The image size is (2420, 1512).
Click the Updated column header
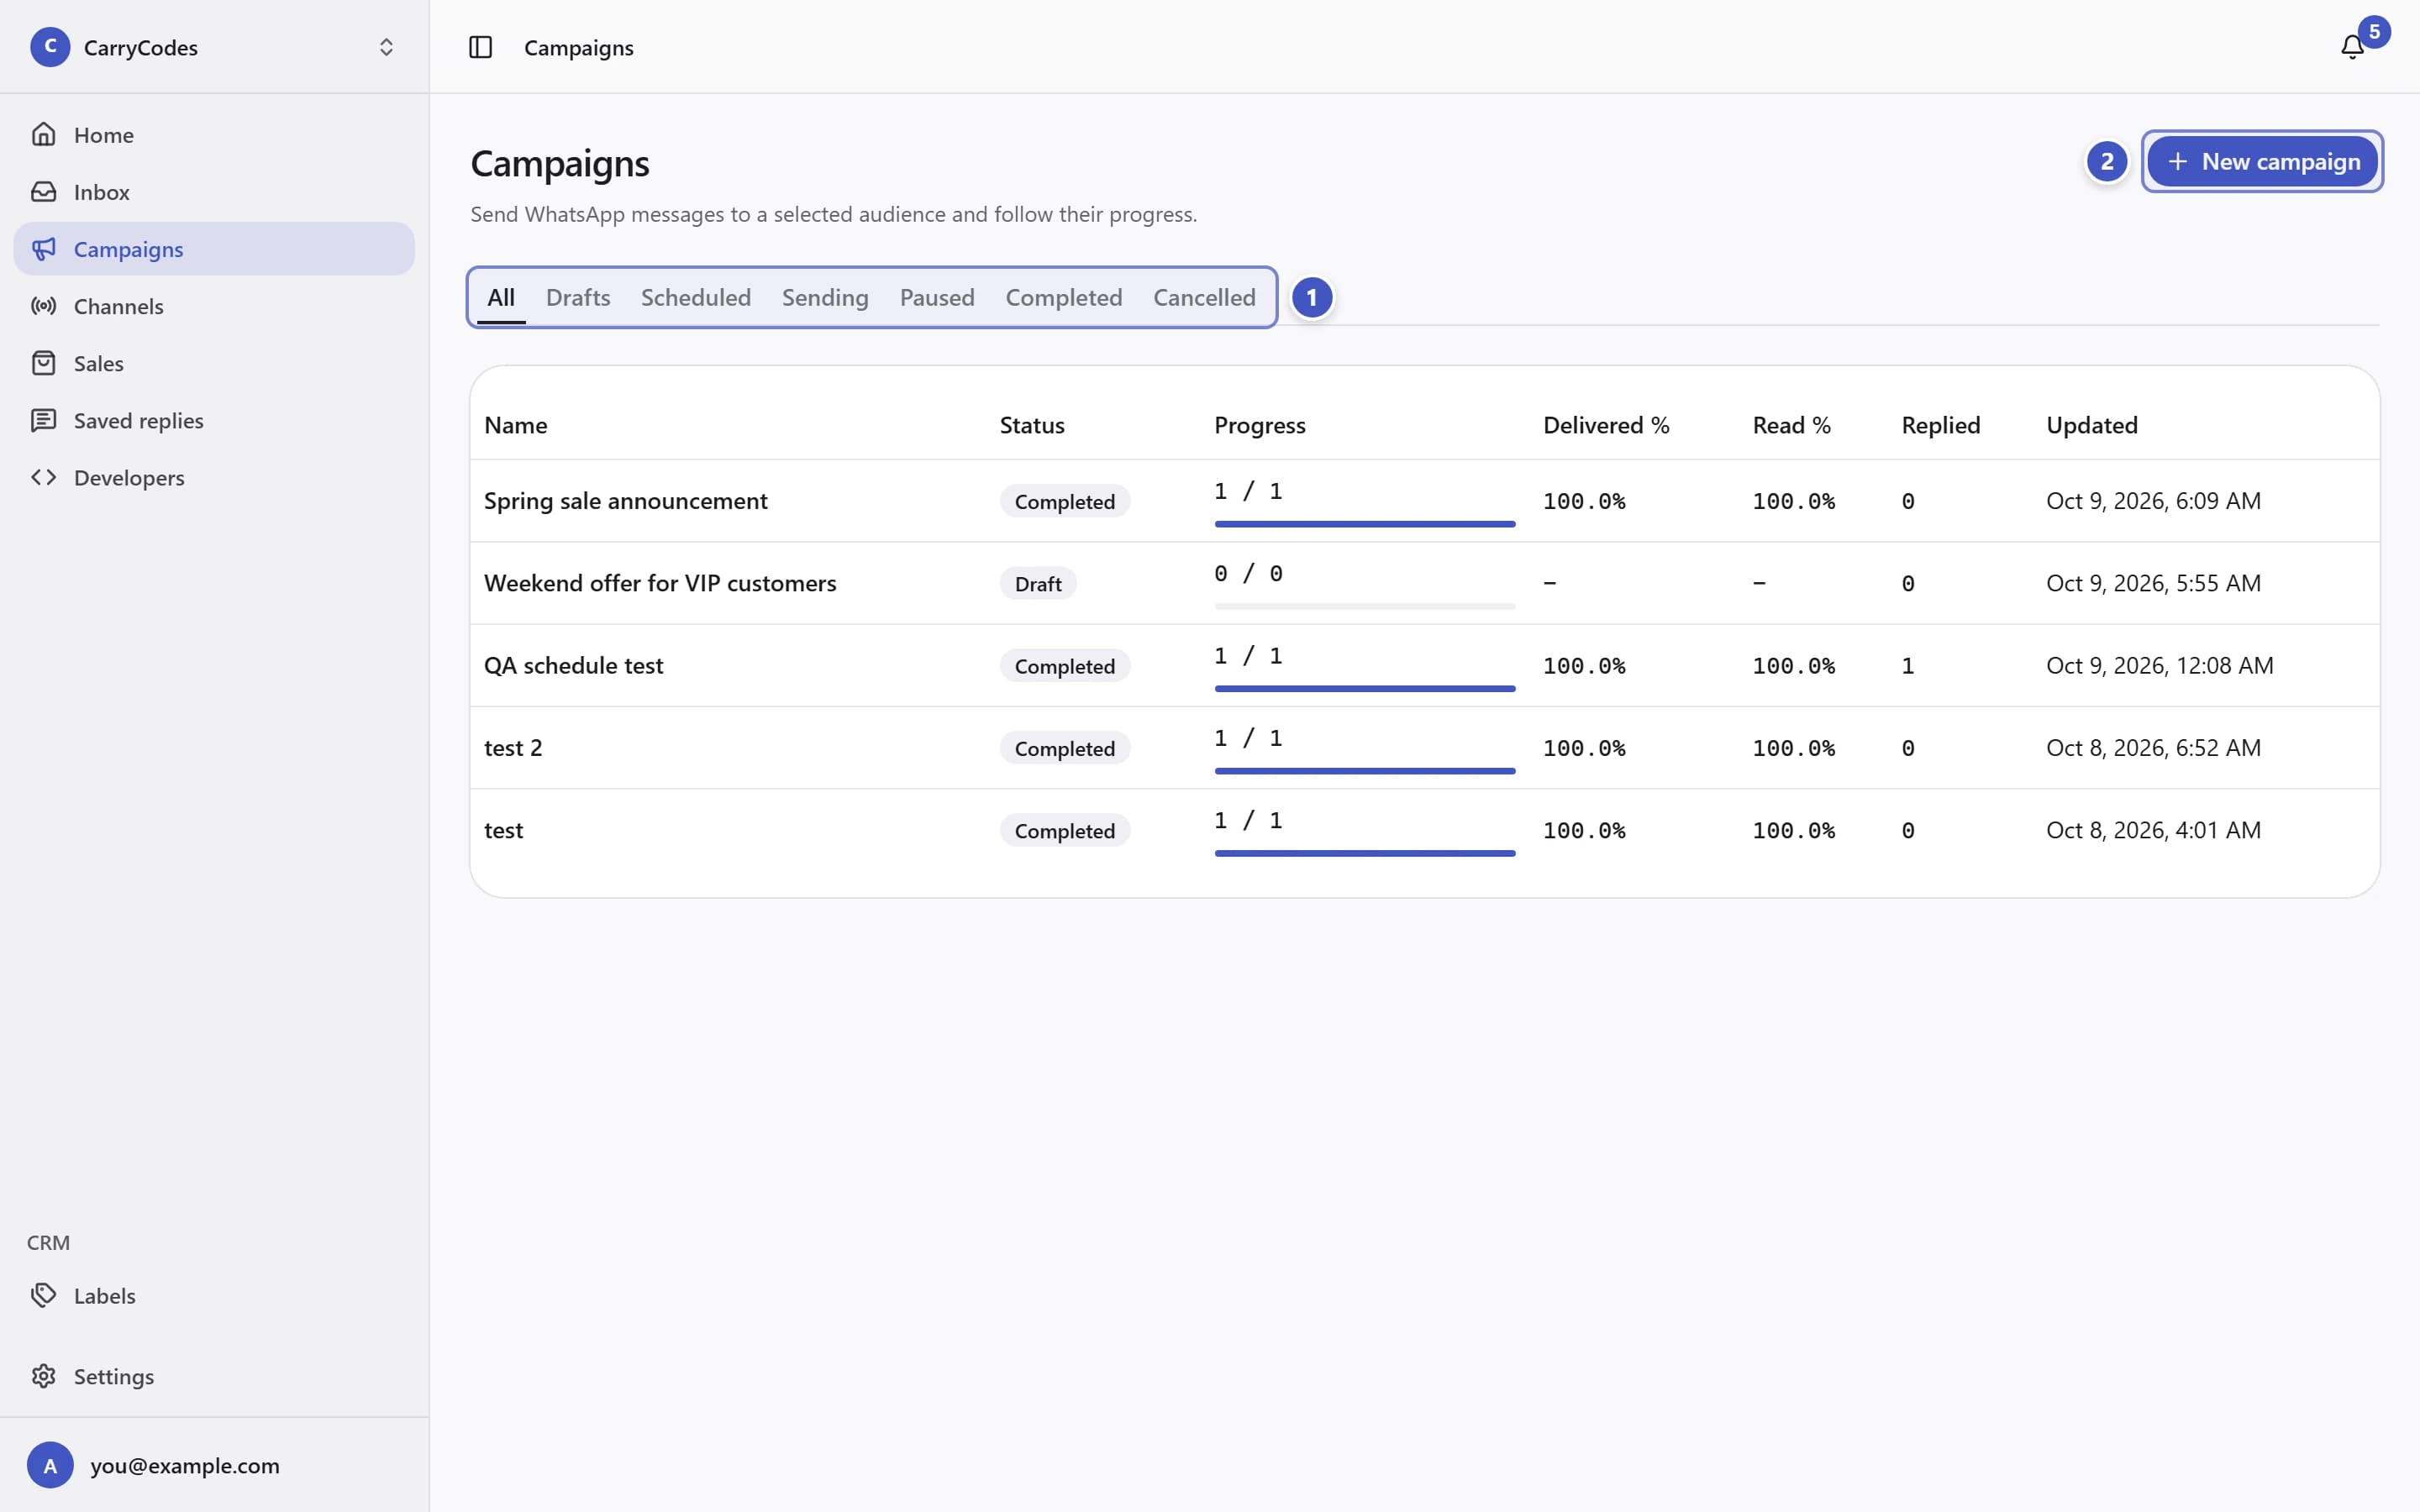[2091, 425]
